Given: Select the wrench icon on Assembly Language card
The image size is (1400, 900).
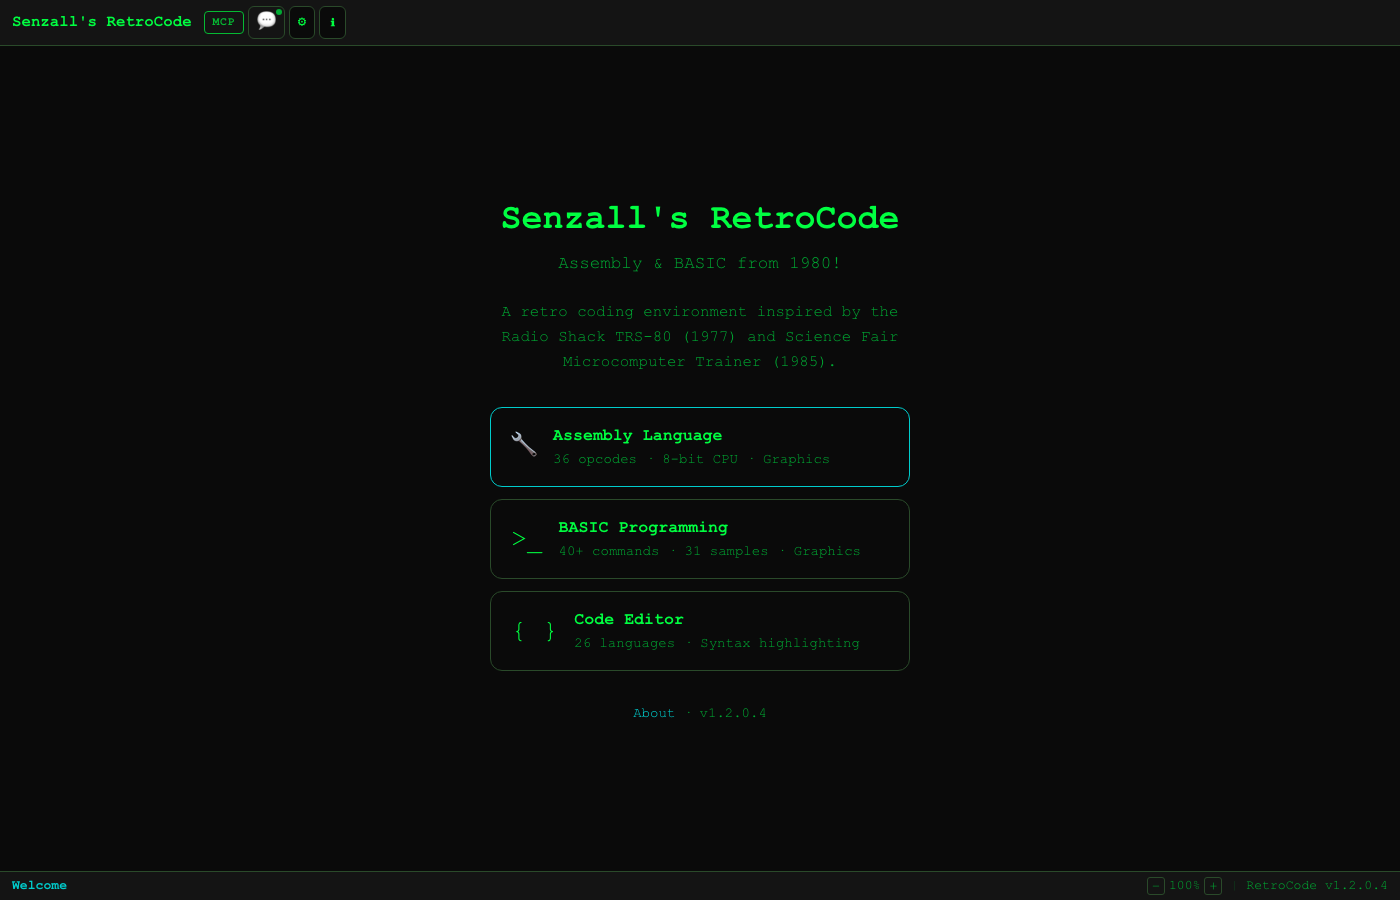Looking at the screenshot, I should pos(523,444).
